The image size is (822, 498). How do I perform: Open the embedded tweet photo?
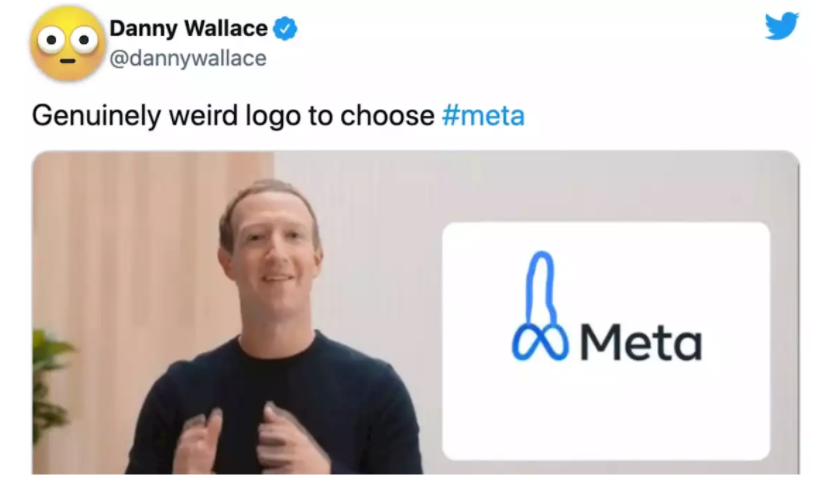pos(416,312)
